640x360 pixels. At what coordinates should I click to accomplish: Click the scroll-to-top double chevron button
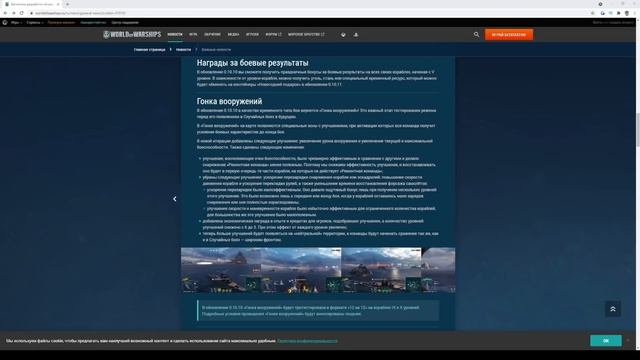coord(613,309)
